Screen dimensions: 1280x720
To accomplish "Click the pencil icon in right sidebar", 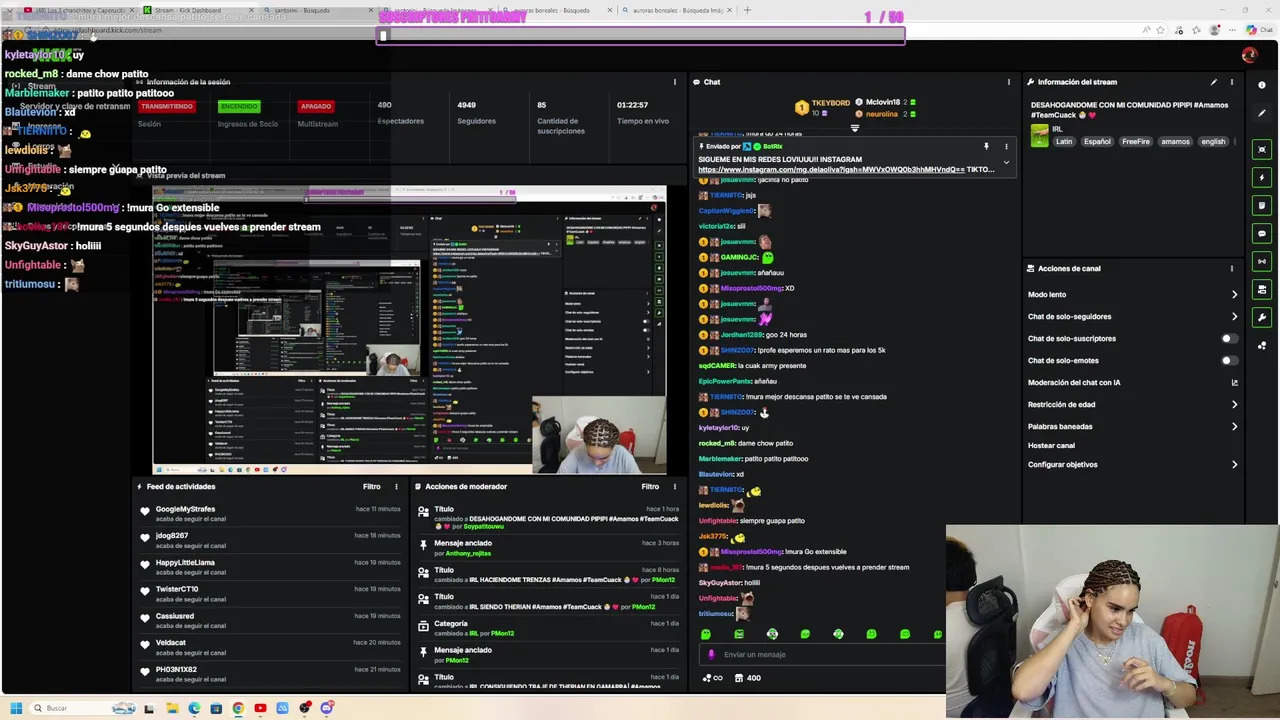I will [x=1262, y=113].
